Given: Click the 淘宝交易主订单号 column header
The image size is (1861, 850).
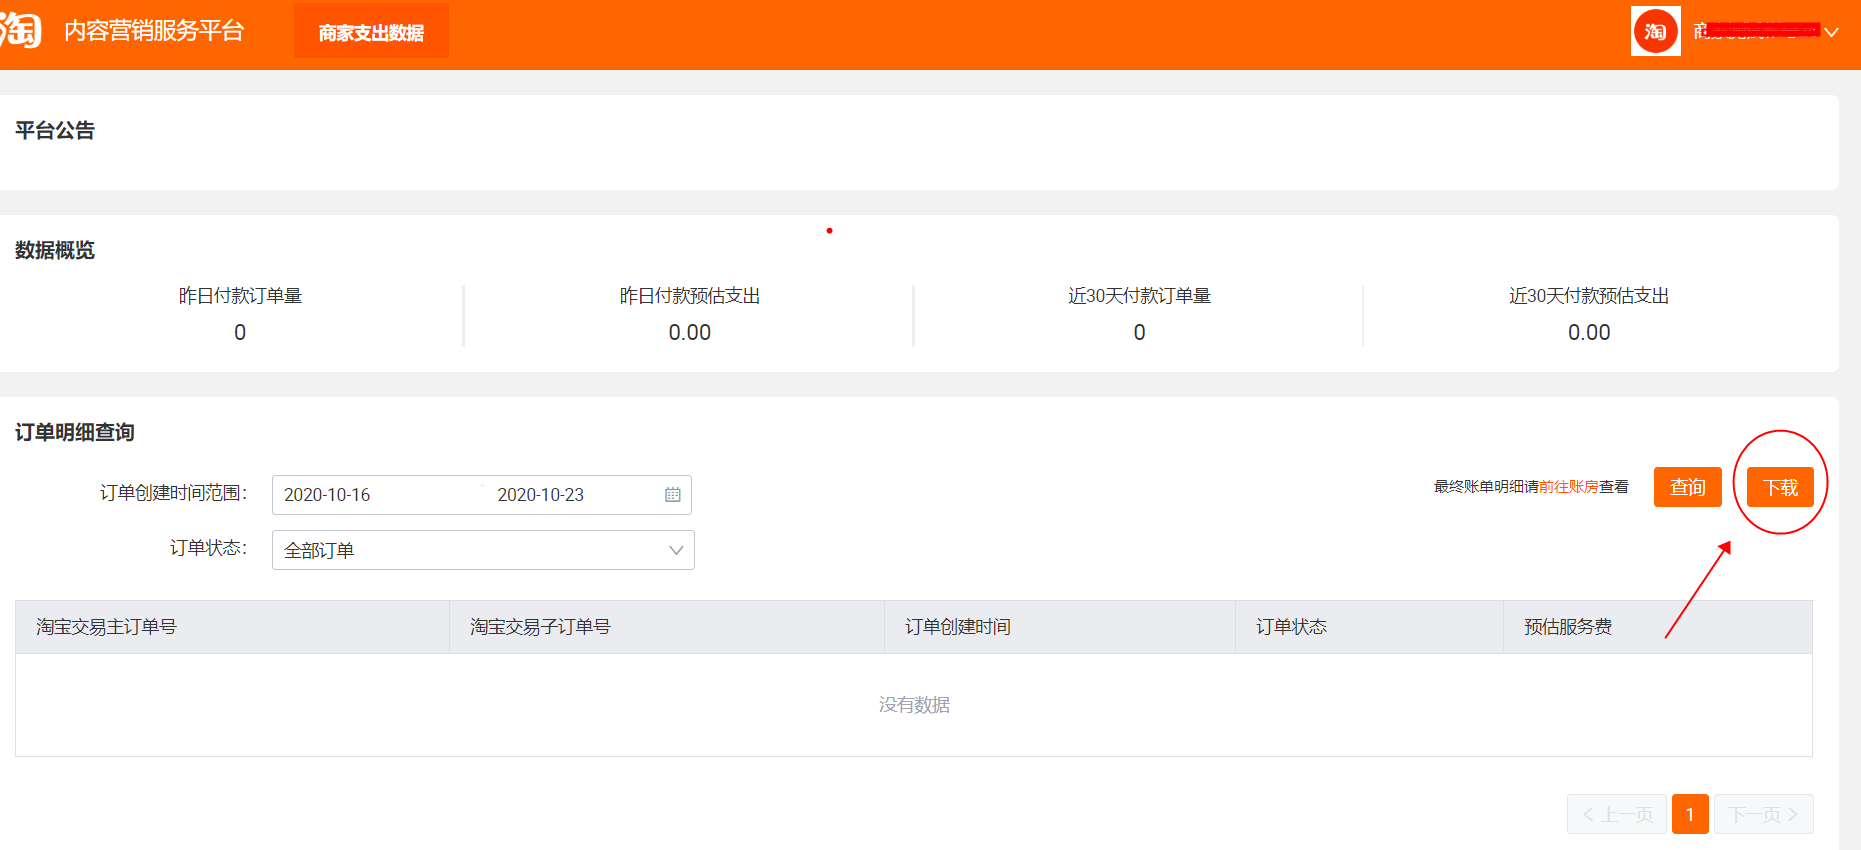Looking at the screenshot, I should 106,627.
